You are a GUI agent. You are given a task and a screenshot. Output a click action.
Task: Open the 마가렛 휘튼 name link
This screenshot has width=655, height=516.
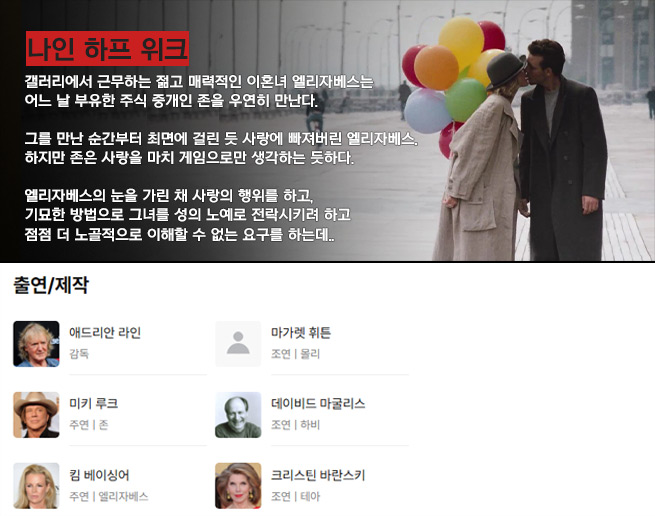tap(301, 333)
